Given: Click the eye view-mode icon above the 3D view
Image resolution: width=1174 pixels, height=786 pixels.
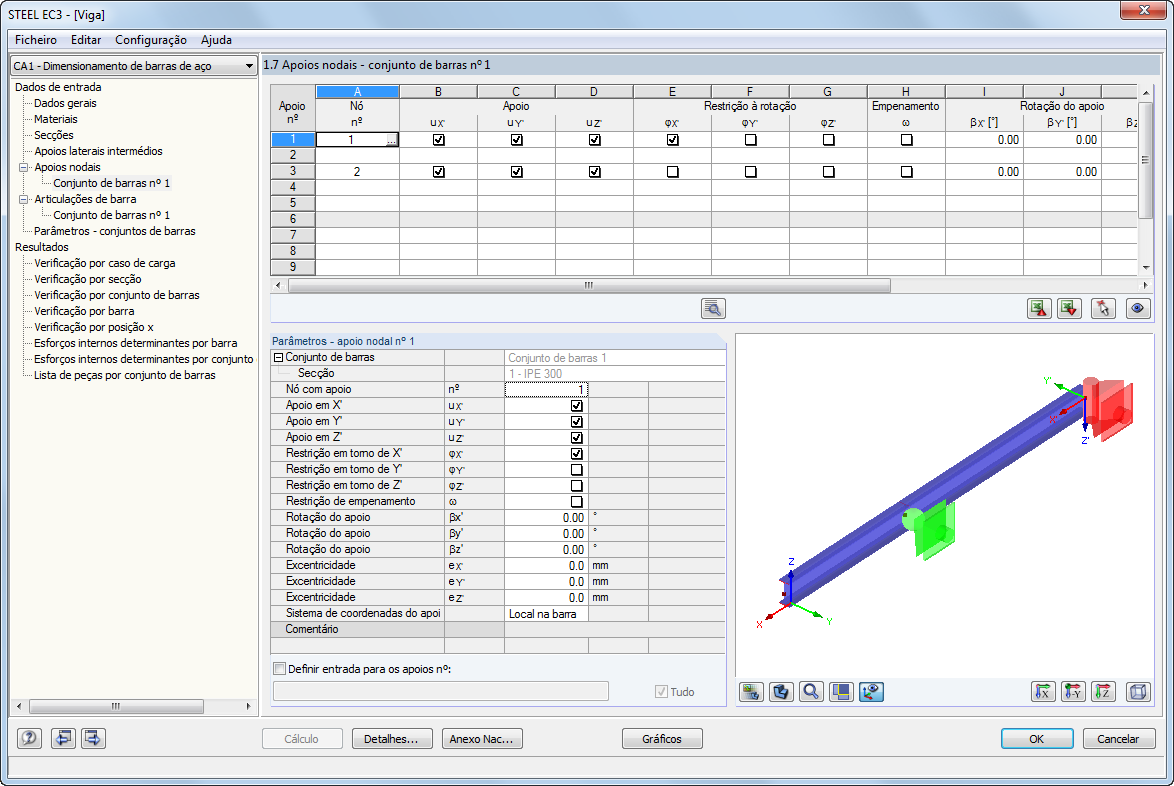Looking at the screenshot, I should 1138,308.
